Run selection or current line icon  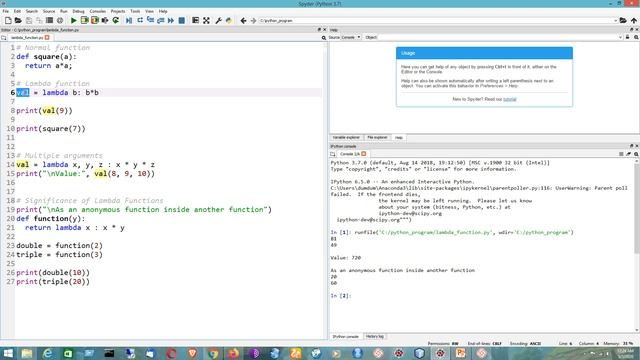(x=105, y=20)
